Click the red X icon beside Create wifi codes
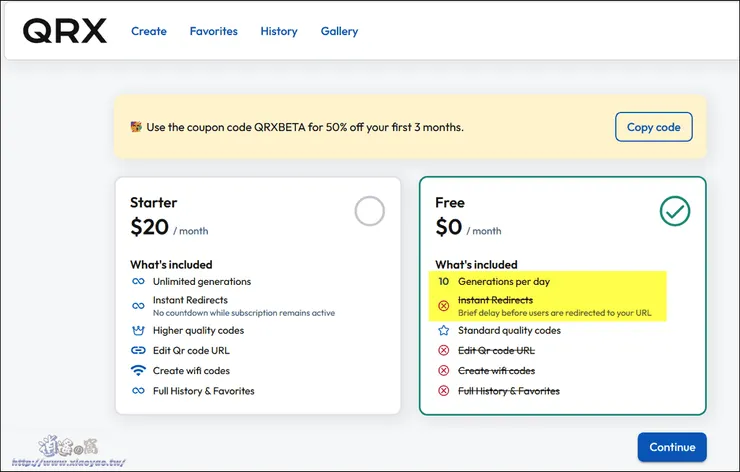 click(443, 370)
